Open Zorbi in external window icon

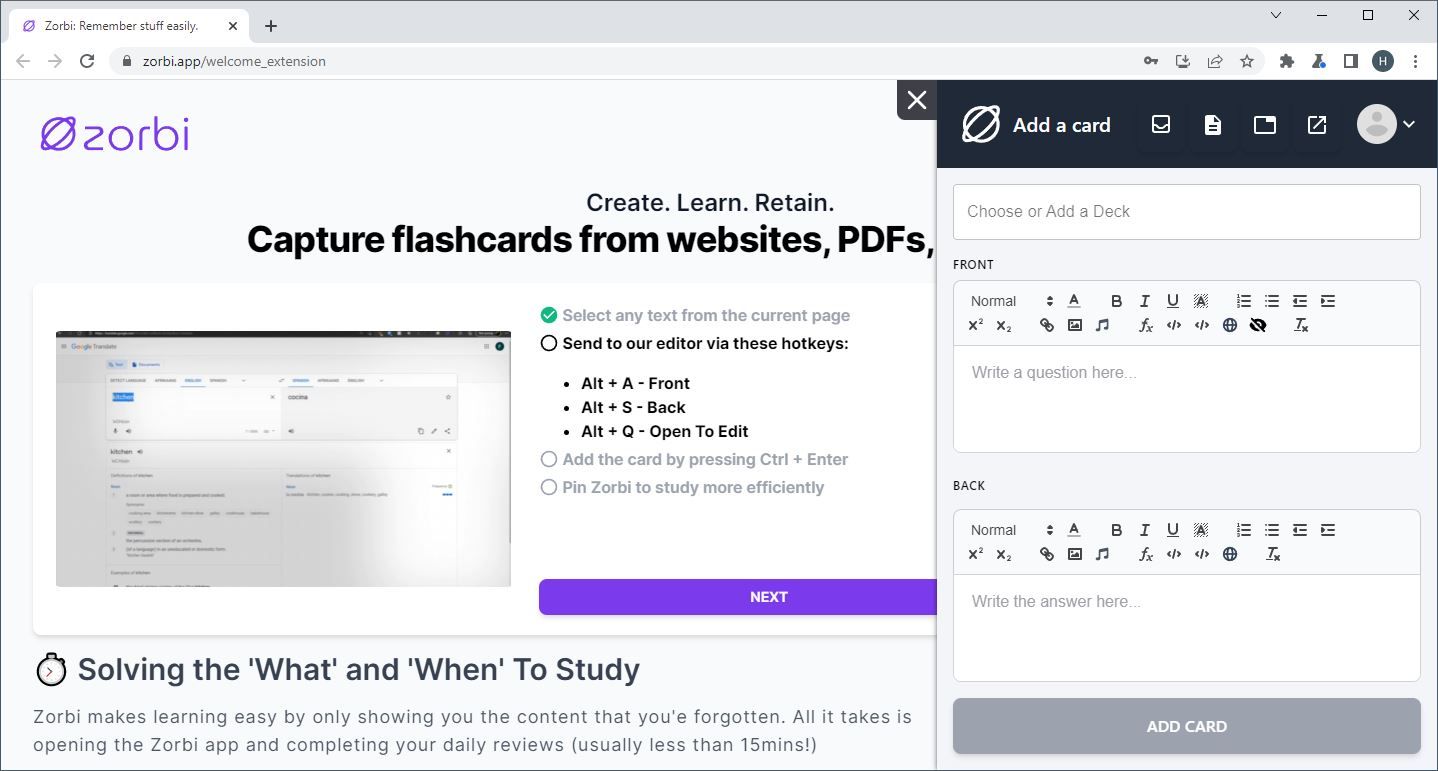(1317, 125)
